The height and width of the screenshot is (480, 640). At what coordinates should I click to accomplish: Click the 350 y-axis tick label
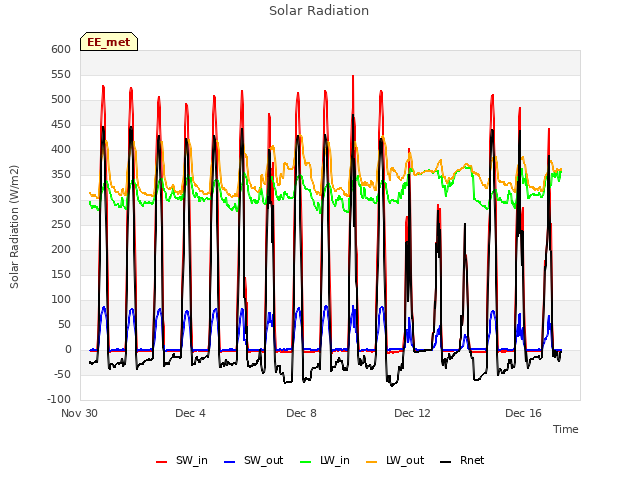[x=61, y=175]
